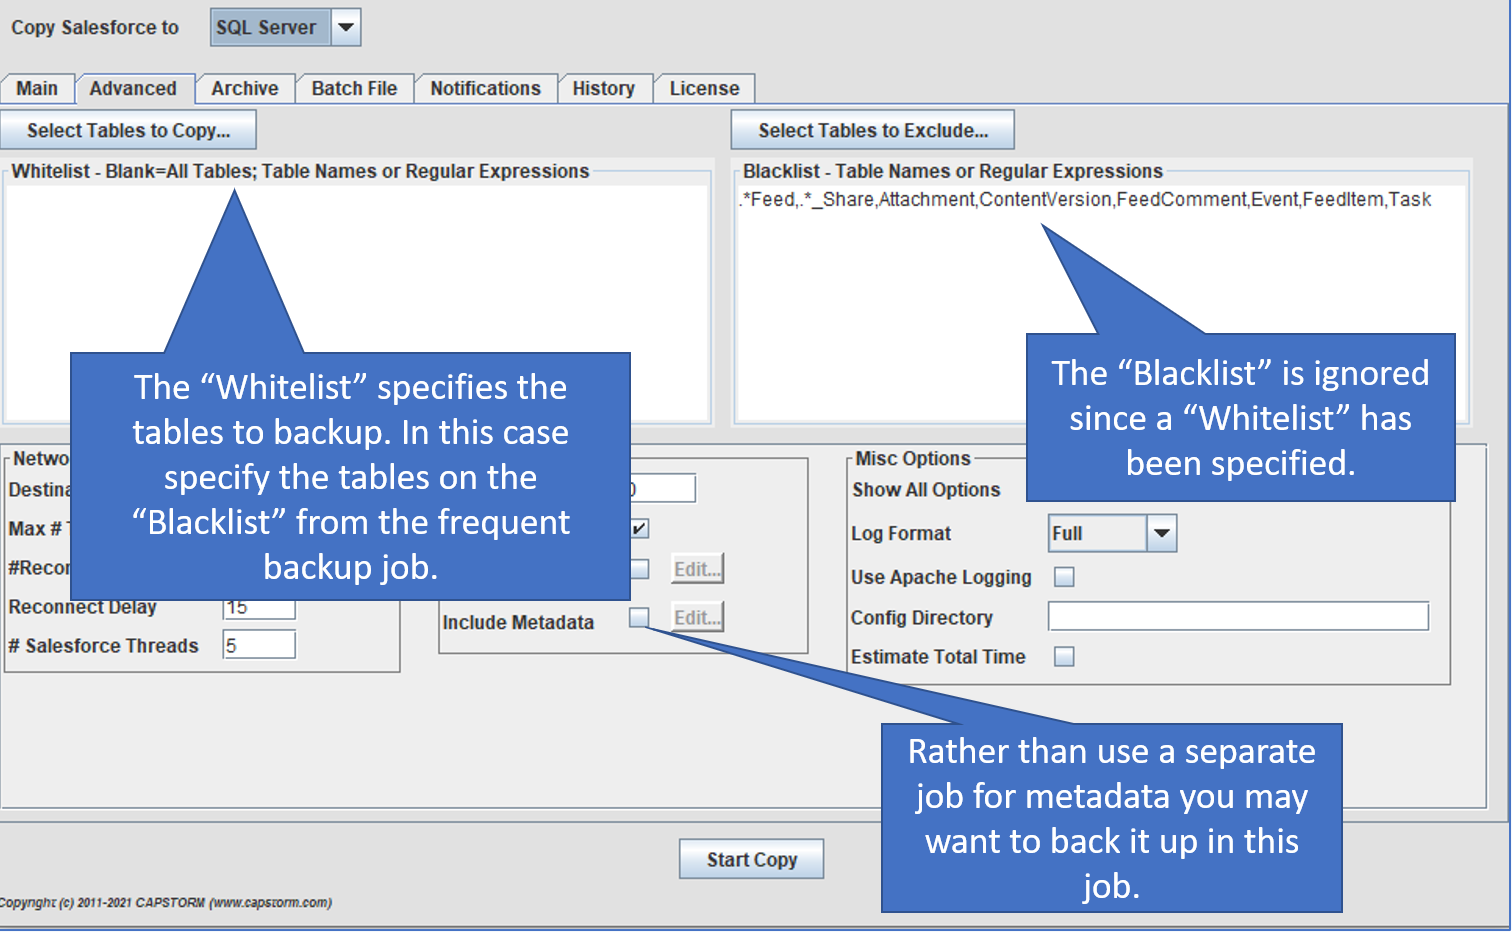Open the License tab

pyautogui.click(x=704, y=88)
